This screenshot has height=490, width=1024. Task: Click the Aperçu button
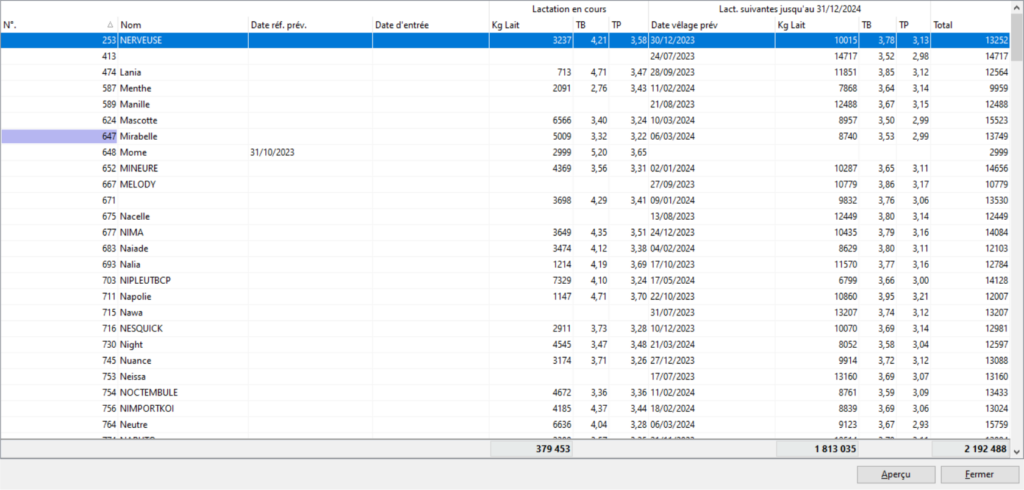point(896,475)
